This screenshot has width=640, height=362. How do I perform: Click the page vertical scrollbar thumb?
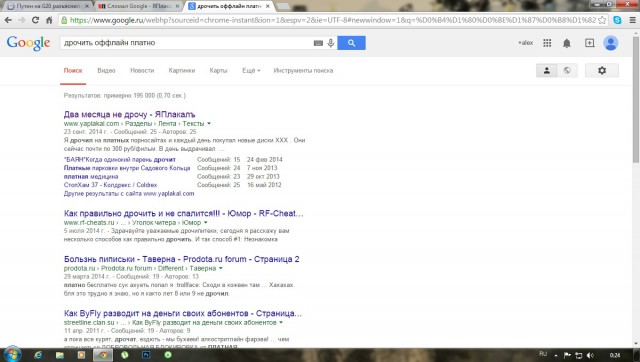click(636, 100)
